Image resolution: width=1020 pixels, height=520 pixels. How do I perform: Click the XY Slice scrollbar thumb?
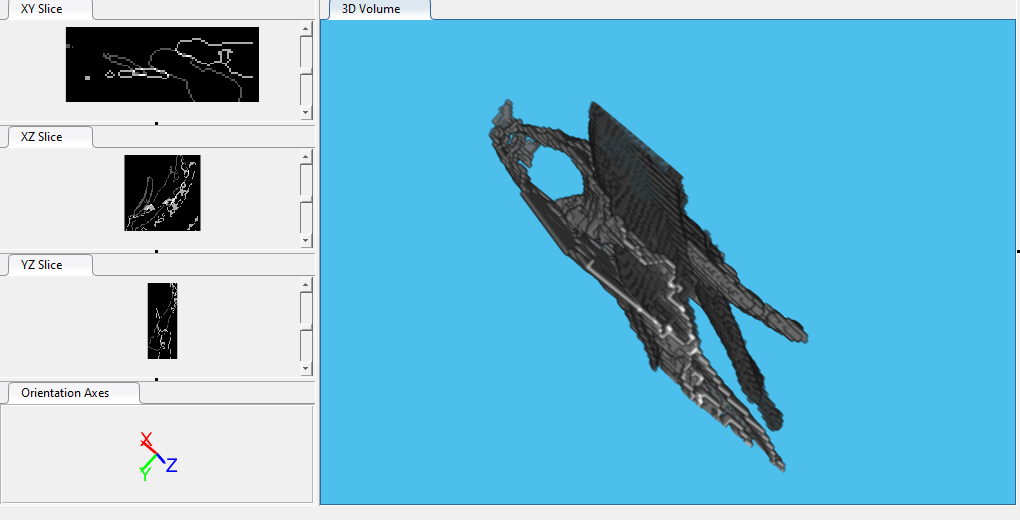pyautogui.click(x=306, y=70)
